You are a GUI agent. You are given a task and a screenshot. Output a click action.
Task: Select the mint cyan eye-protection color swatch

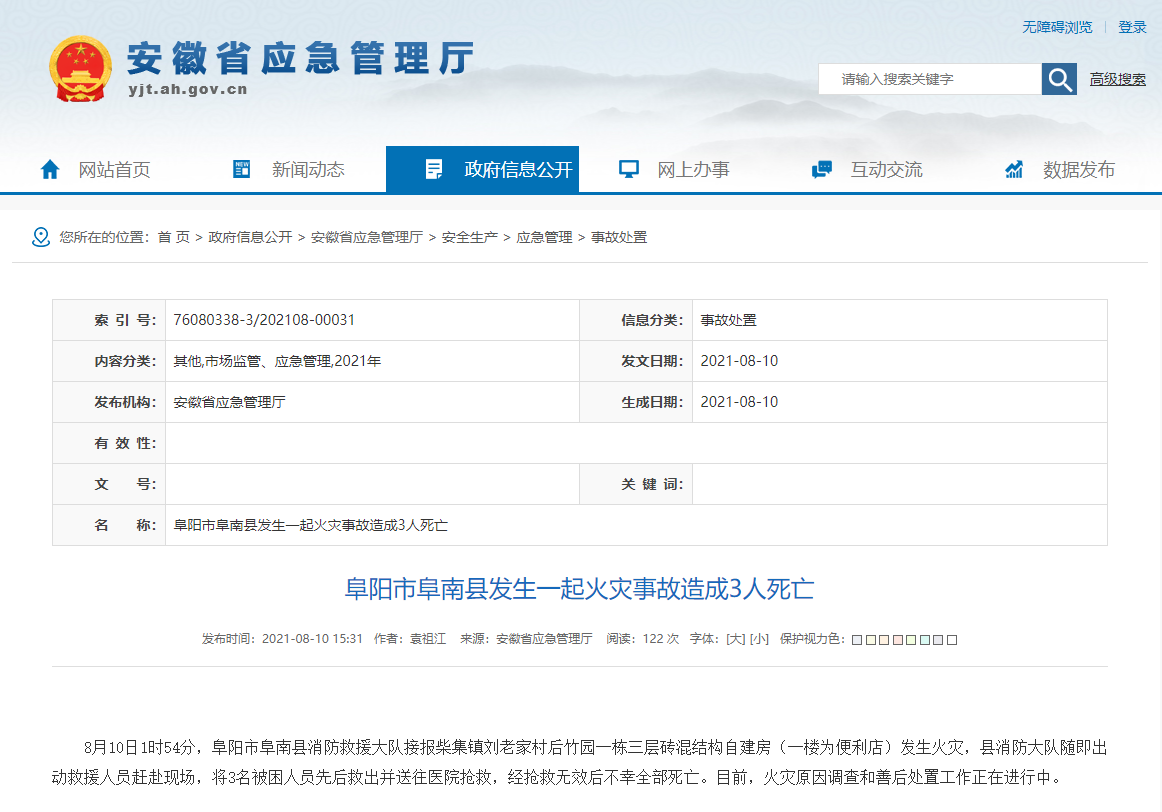point(925,640)
